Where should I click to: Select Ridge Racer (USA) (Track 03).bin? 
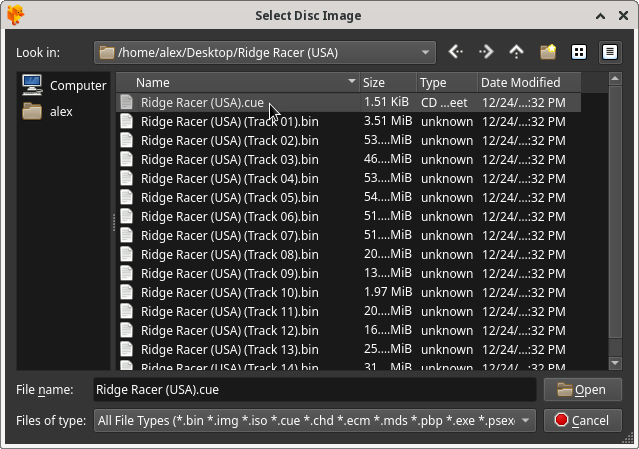pyautogui.click(x=230, y=159)
